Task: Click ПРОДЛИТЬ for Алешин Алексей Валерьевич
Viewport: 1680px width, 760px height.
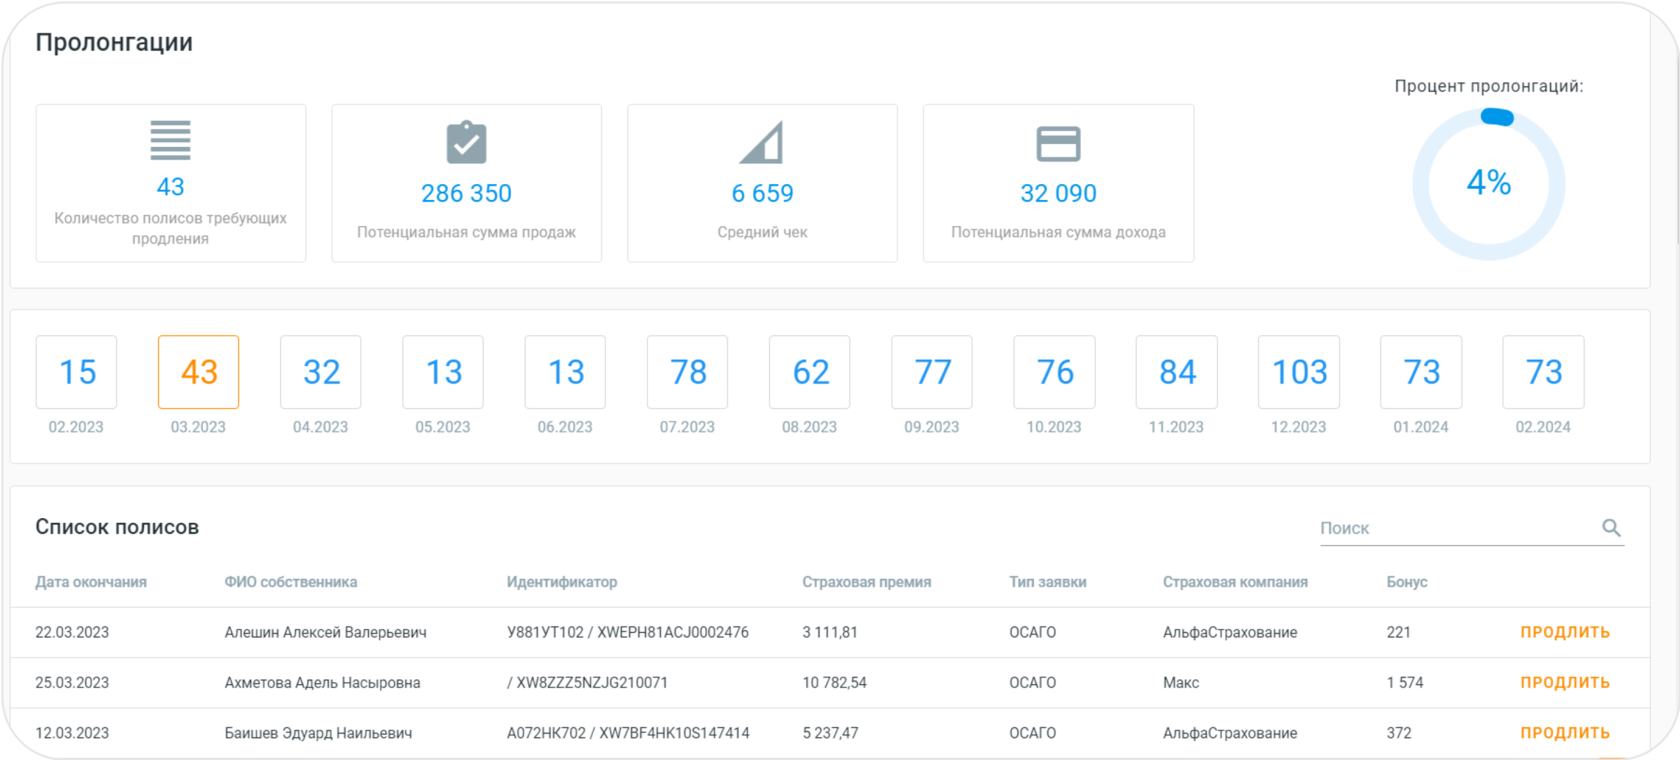Action: [x=1565, y=632]
